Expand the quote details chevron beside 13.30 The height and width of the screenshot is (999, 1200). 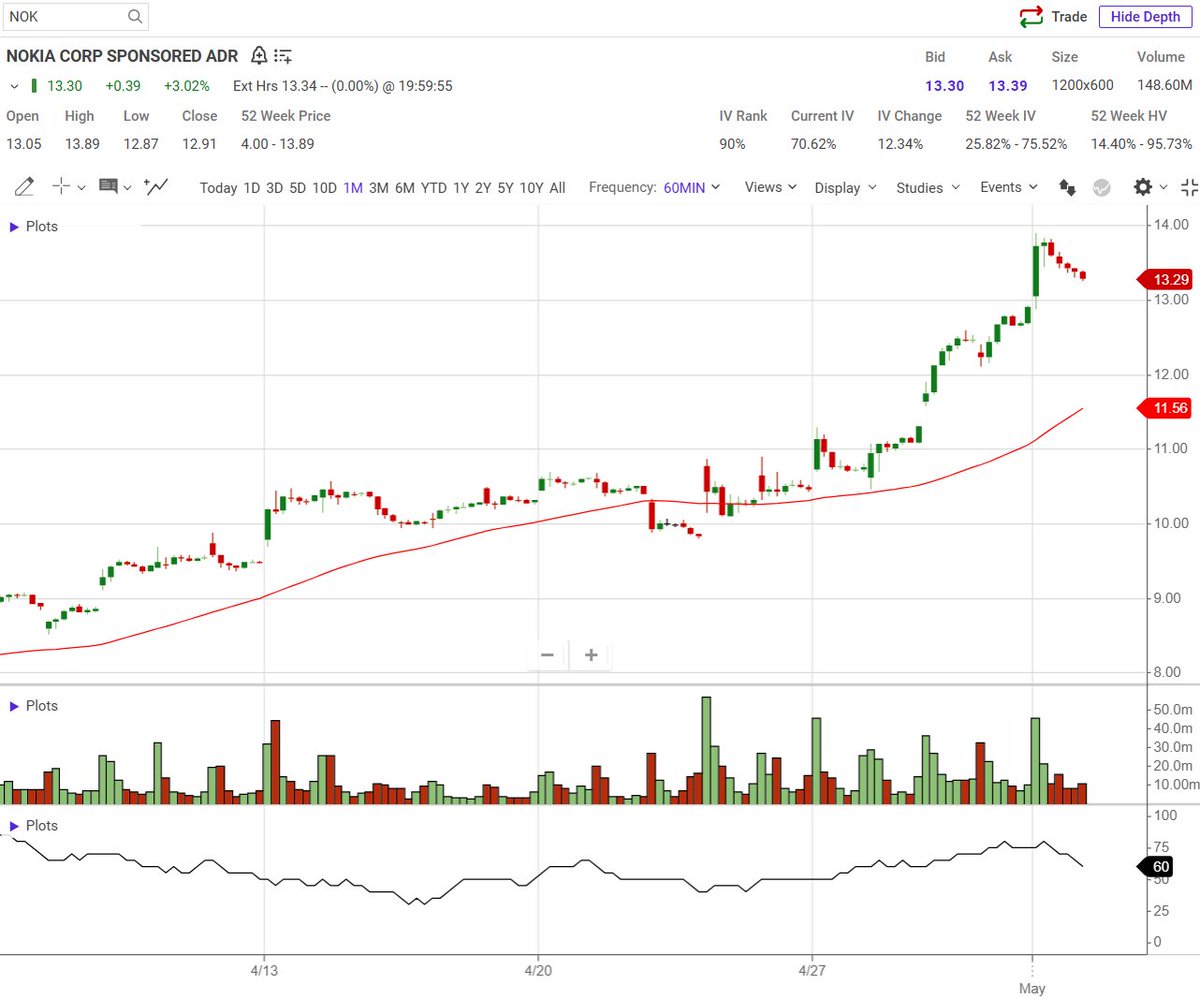point(14,87)
